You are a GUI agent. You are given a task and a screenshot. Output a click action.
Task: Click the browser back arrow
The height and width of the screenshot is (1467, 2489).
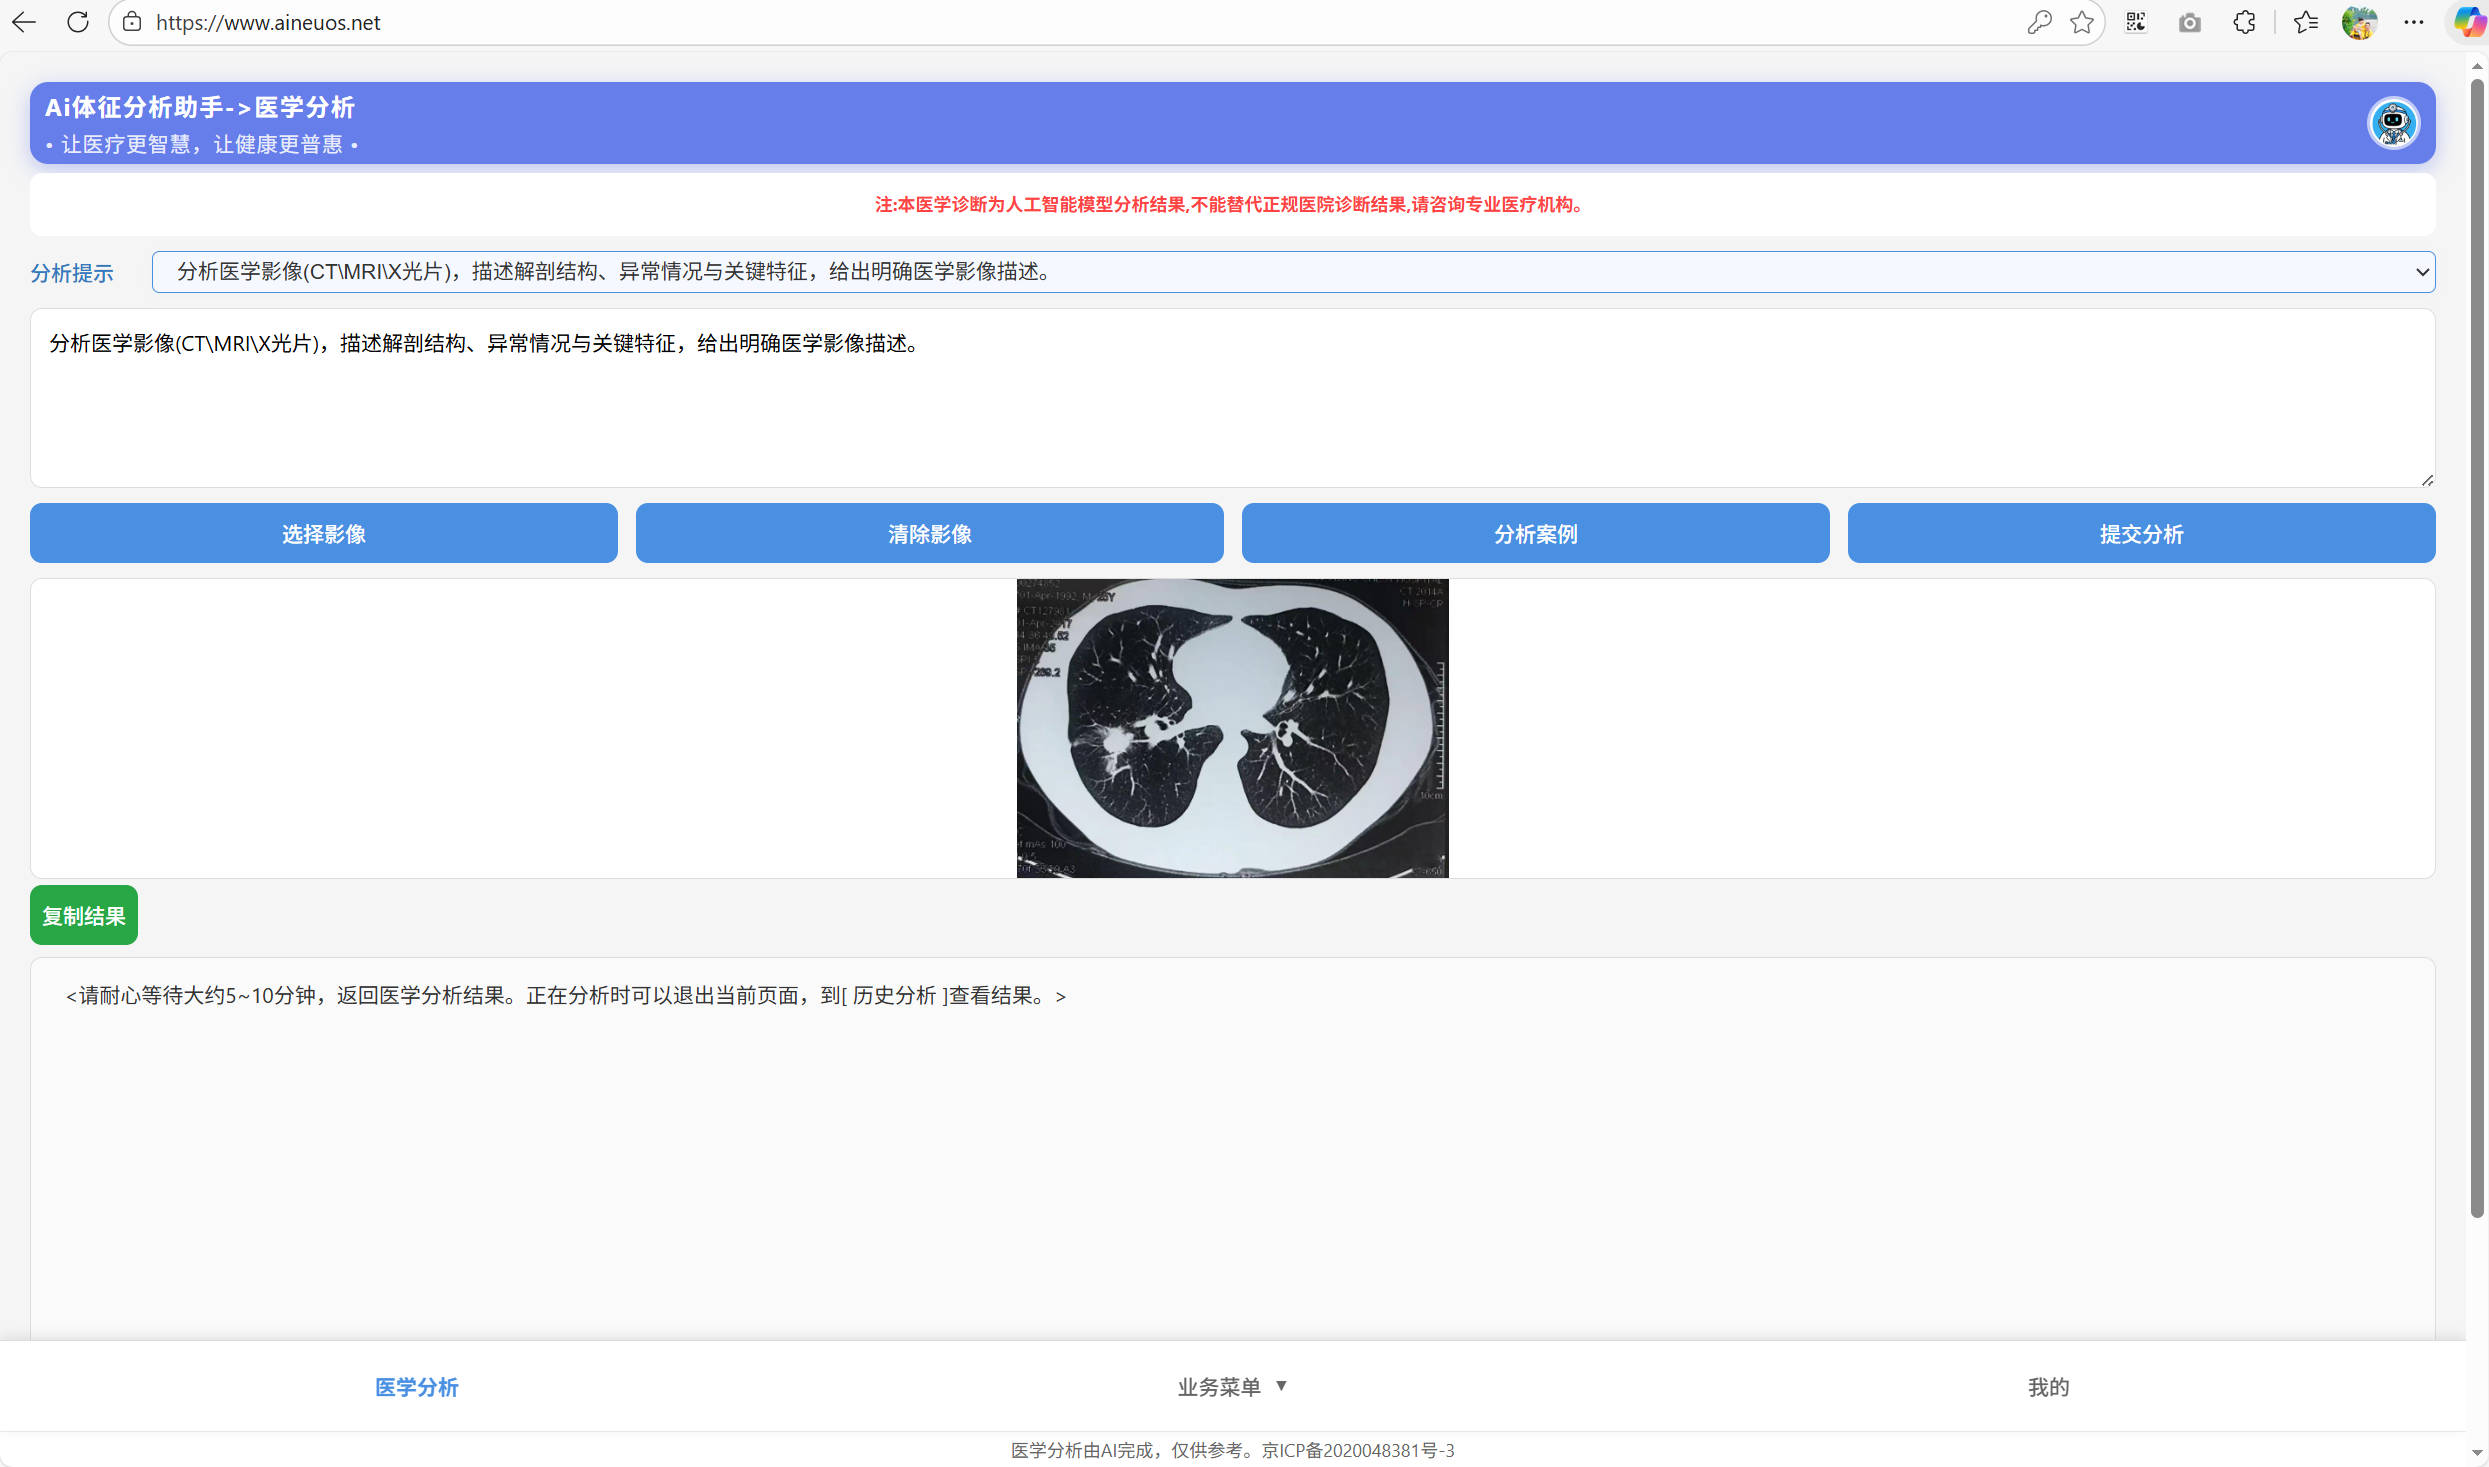[24, 22]
